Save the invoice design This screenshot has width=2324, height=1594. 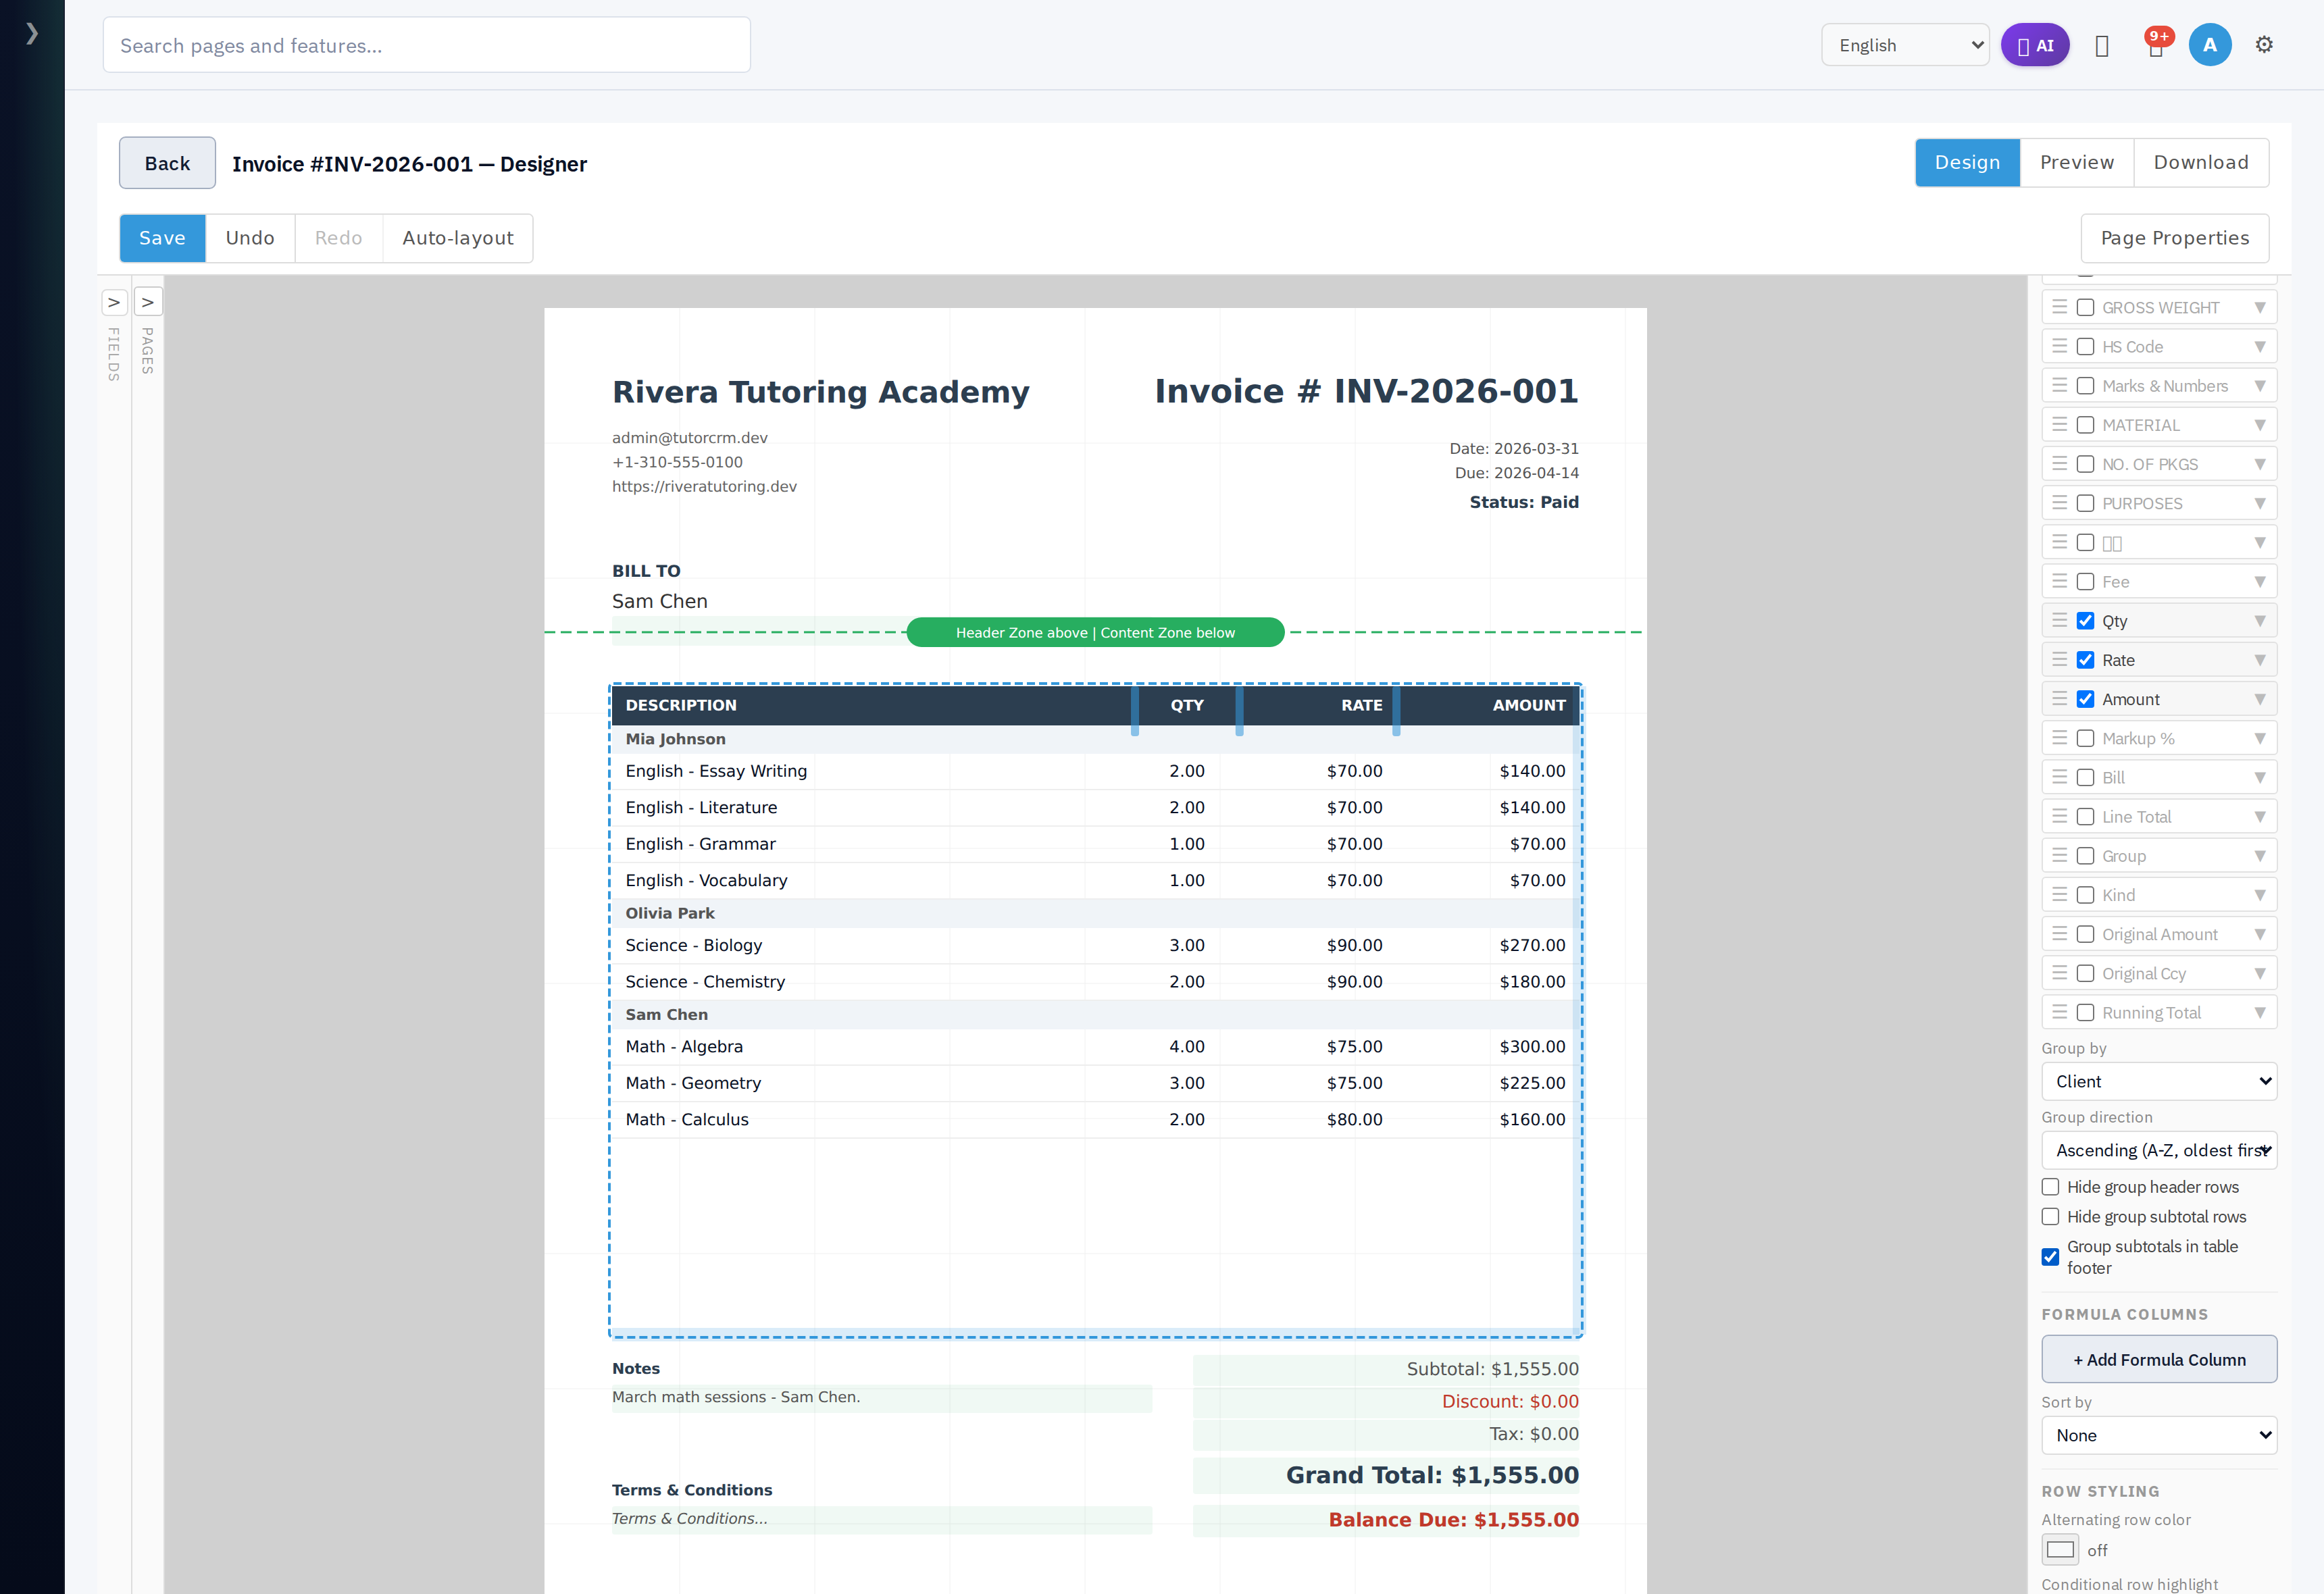tap(162, 238)
